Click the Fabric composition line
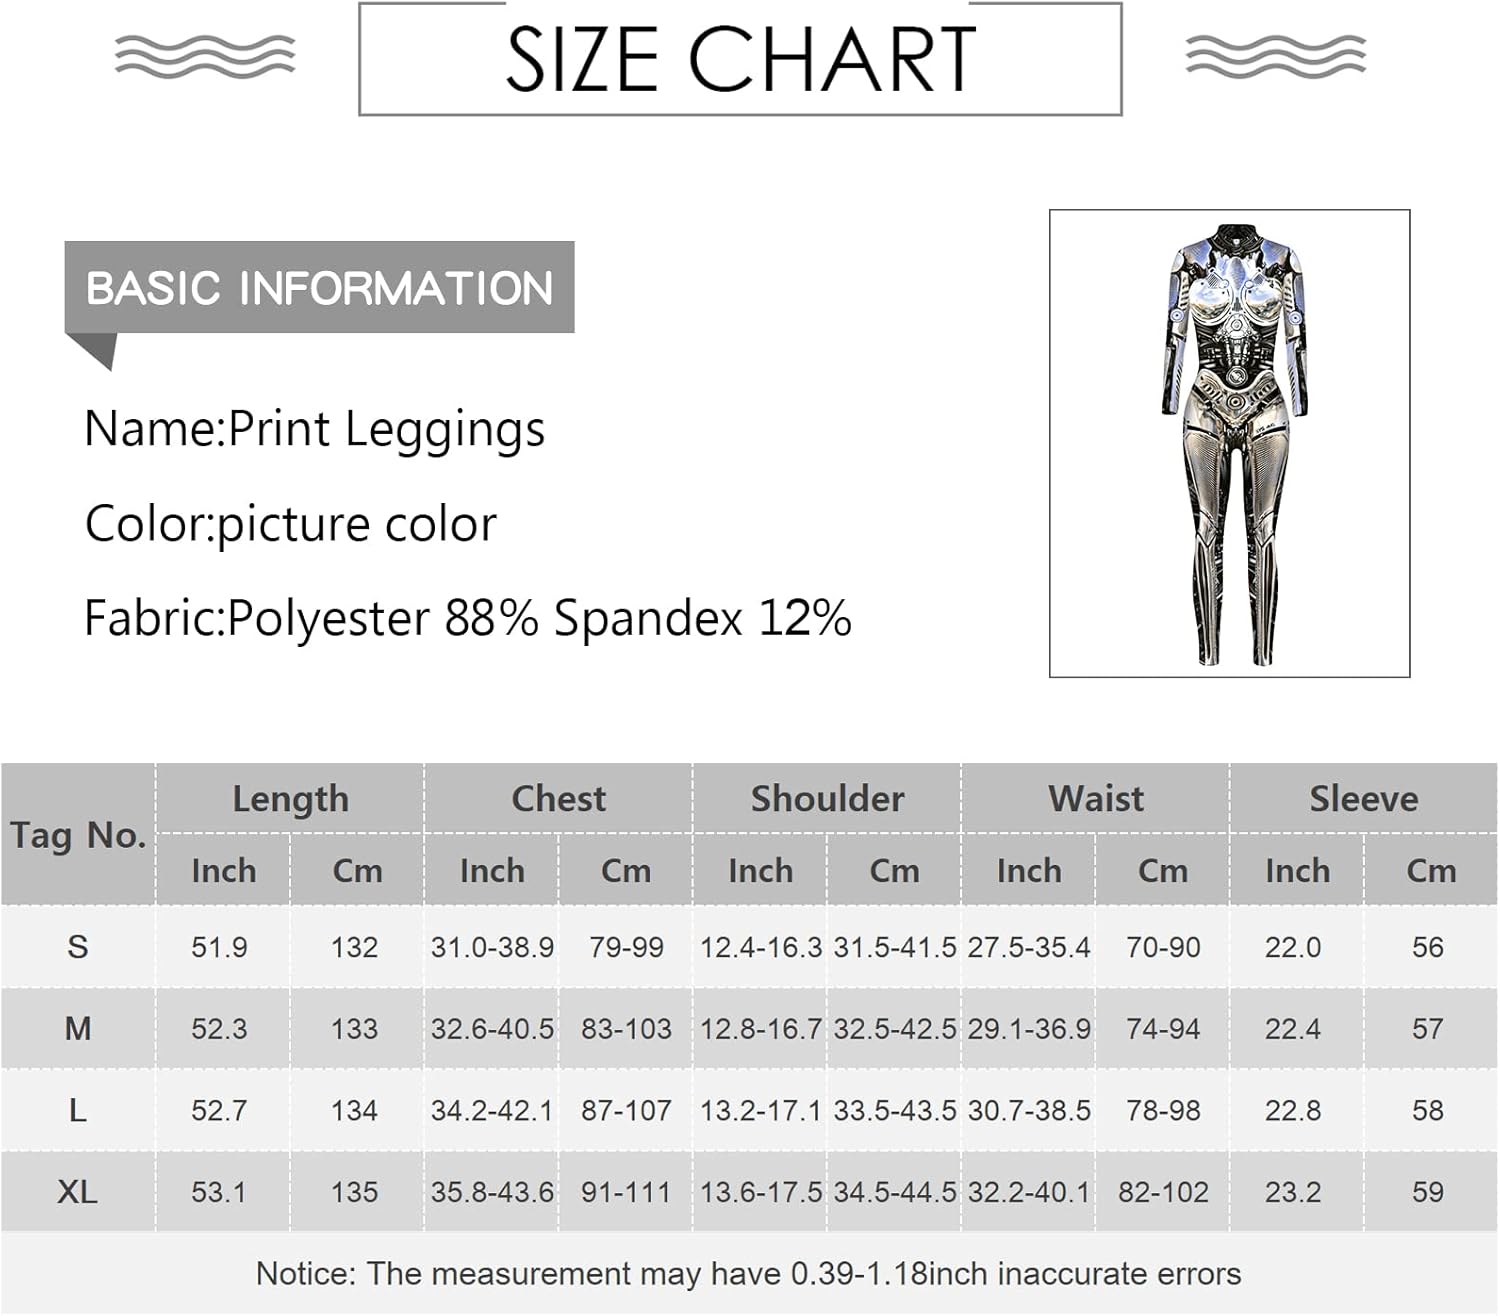 pos(467,618)
